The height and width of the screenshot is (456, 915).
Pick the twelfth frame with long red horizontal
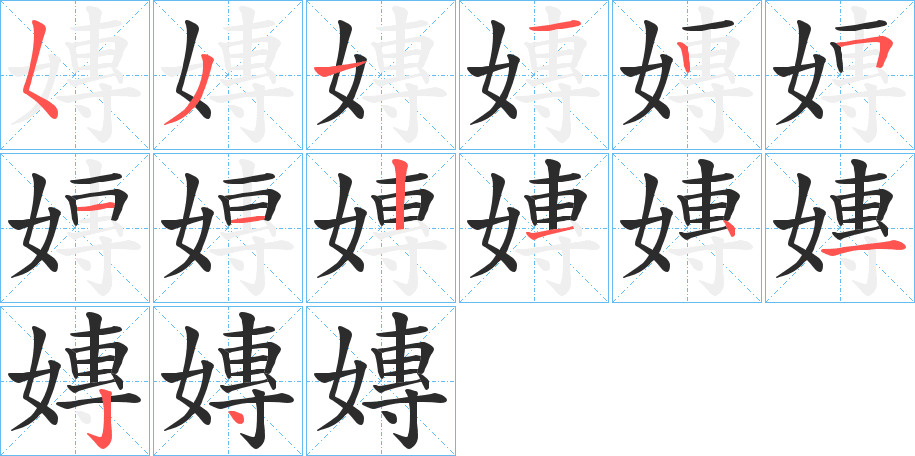coord(840,228)
